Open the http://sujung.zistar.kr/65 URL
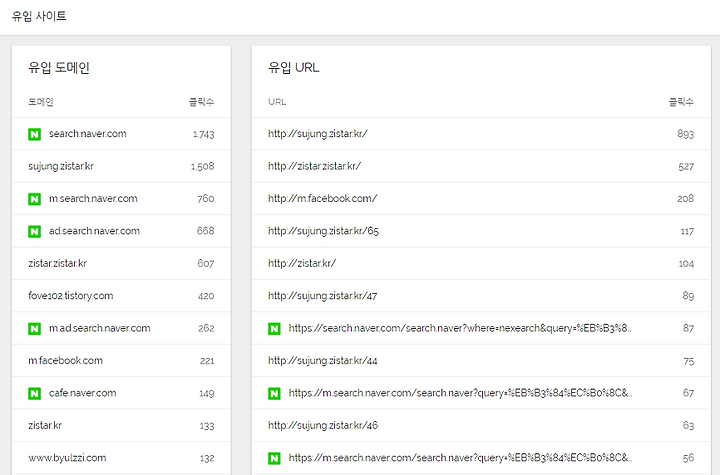Viewport: 720px width, 475px height. 323,231
